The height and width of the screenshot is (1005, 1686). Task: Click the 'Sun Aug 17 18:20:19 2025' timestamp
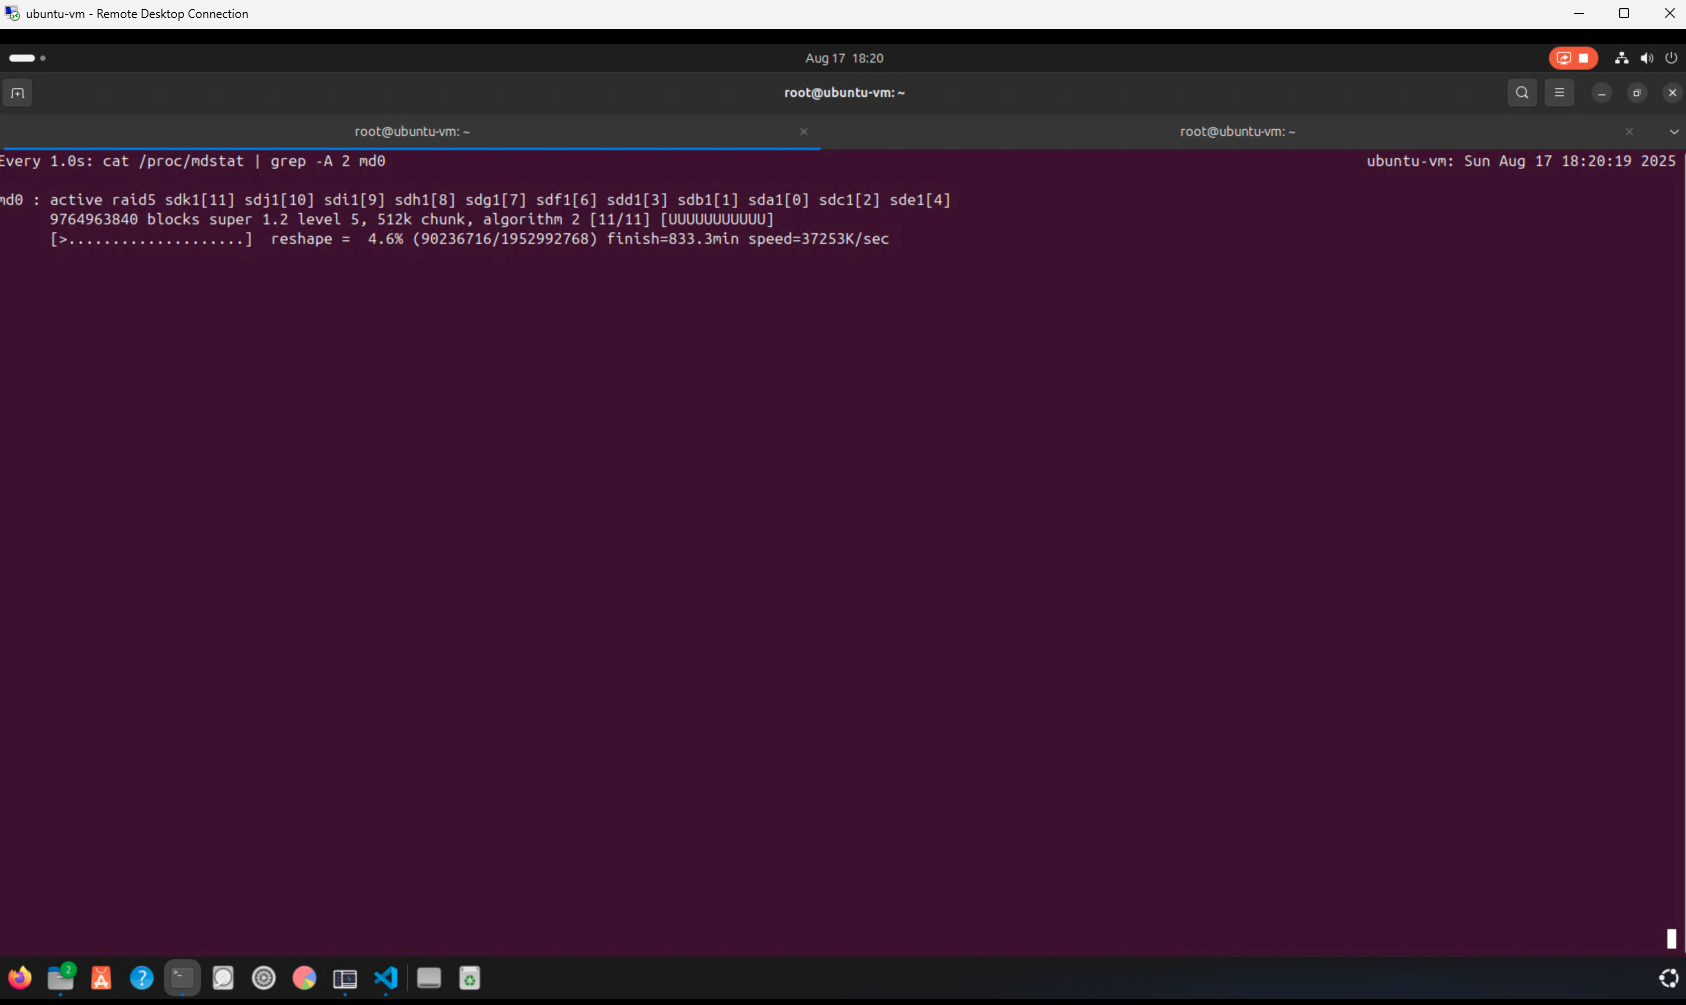point(1570,161)
